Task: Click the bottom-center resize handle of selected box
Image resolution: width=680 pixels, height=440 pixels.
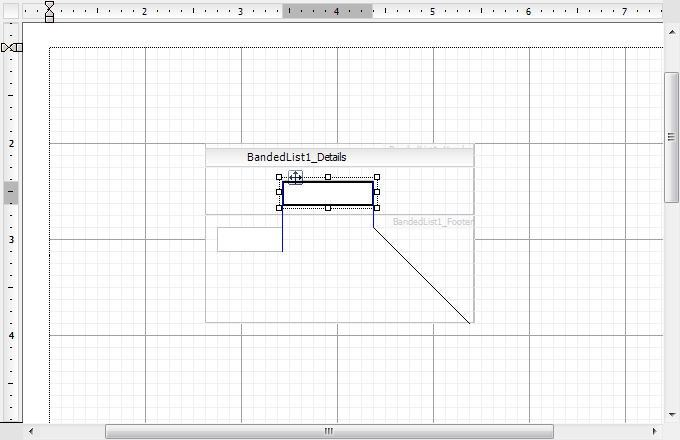Action: point(328,208)
